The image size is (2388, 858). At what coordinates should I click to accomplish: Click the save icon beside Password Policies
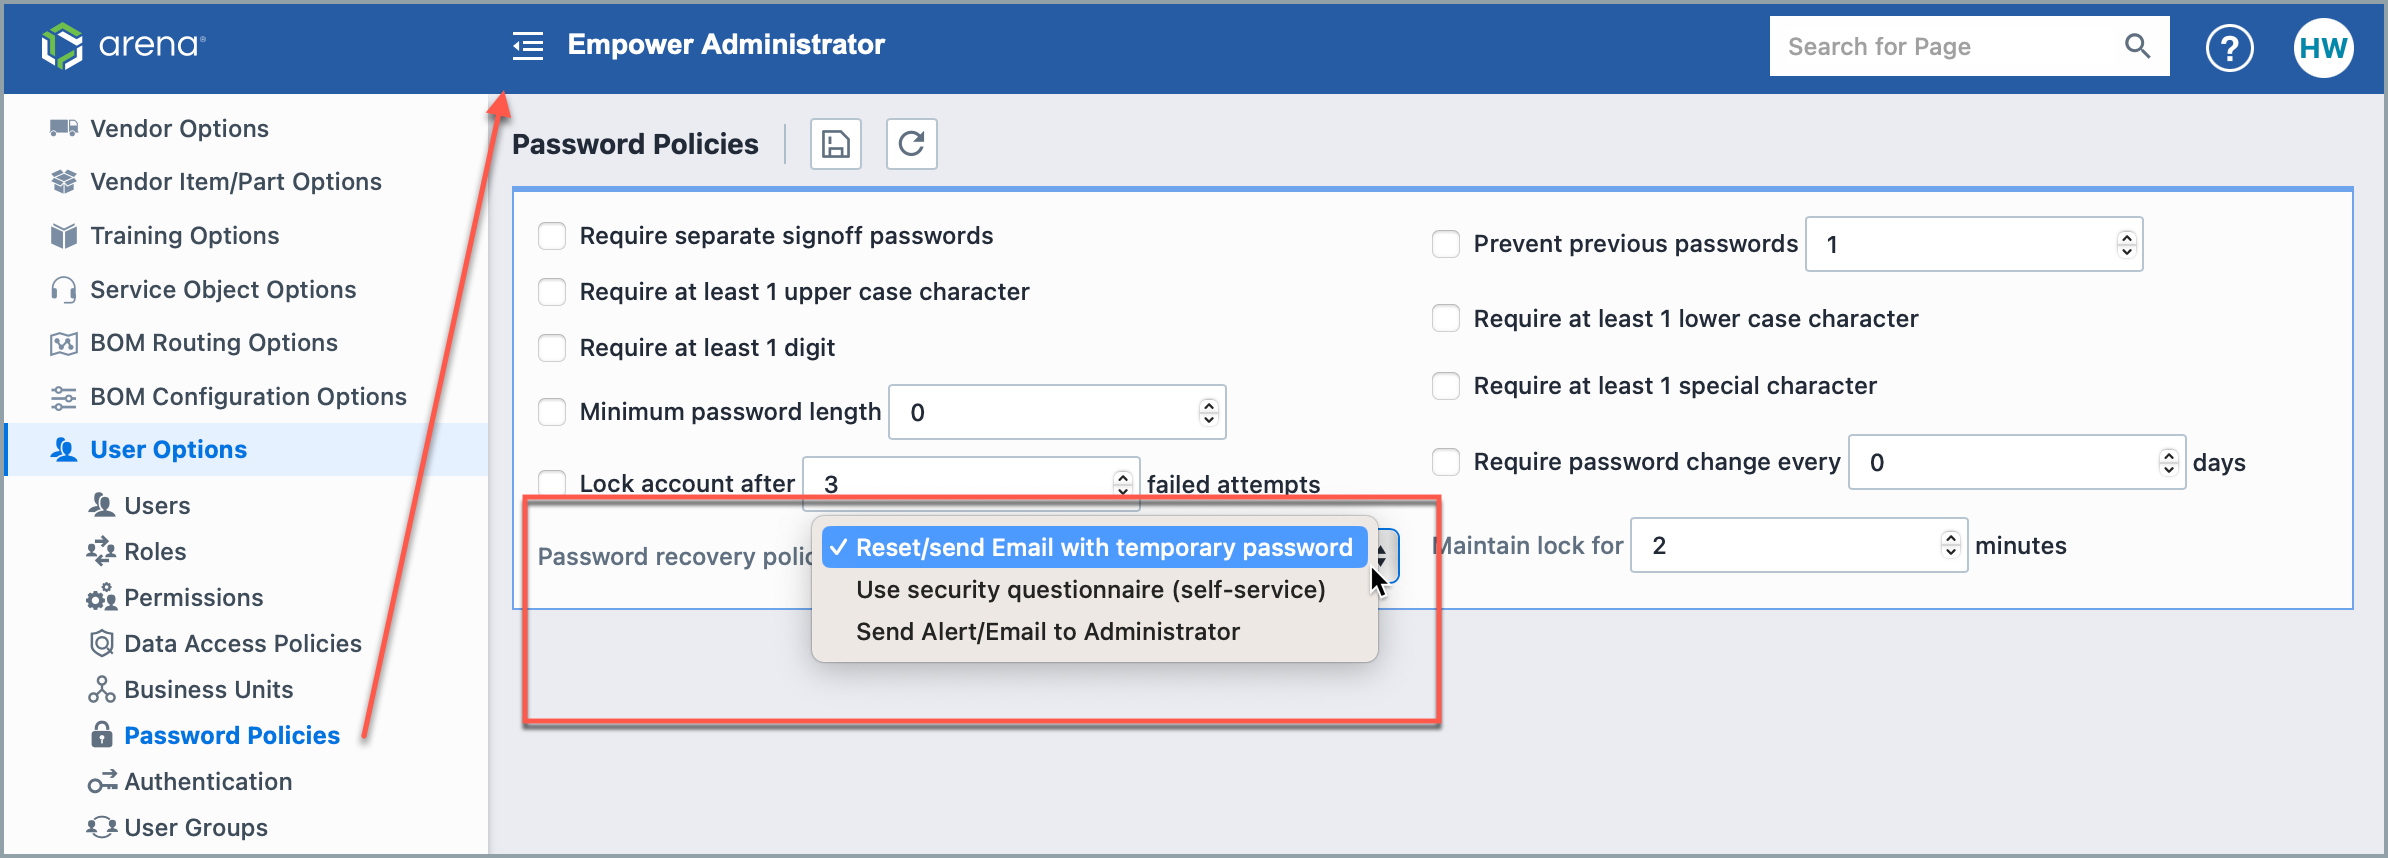click(835, 144)
